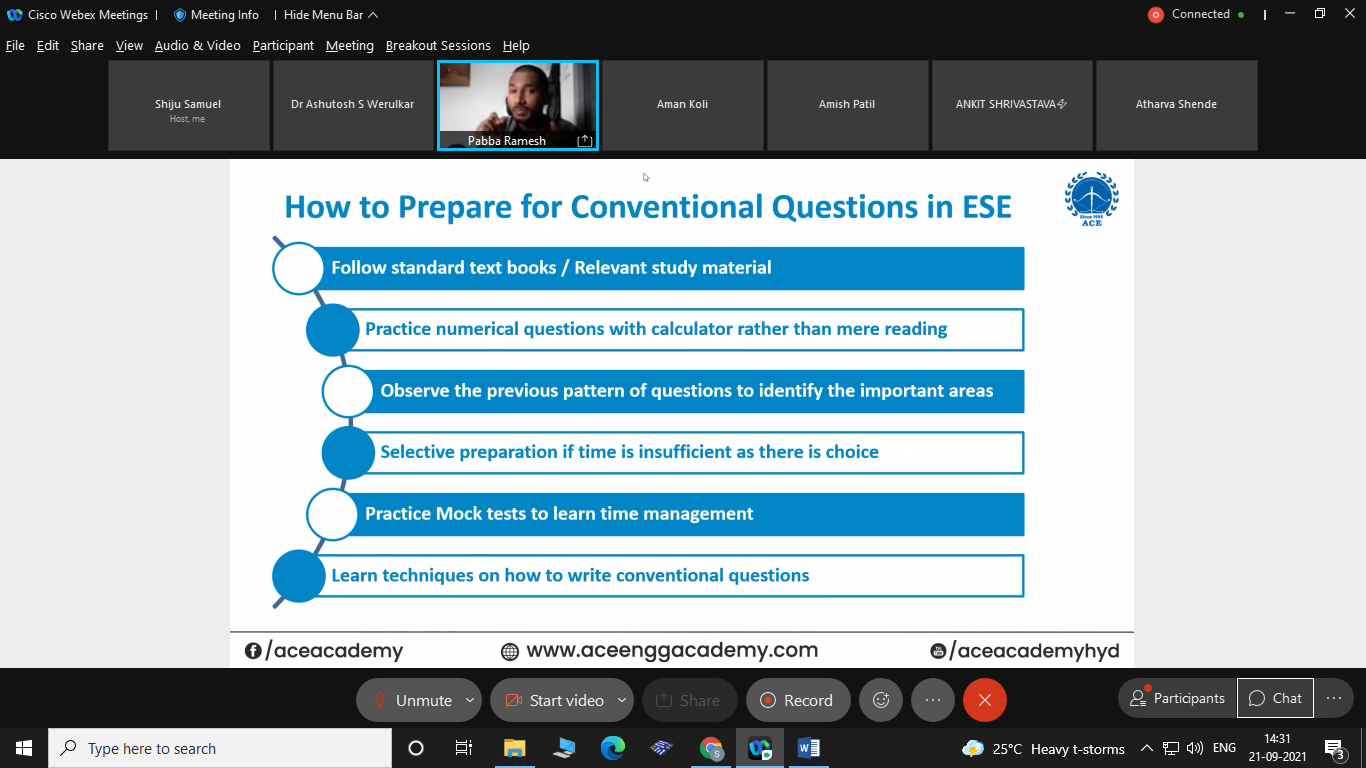The image size is (1366, 768).
Task: Click the 'Type here to search' box
Action: click(x=220, y=748)
